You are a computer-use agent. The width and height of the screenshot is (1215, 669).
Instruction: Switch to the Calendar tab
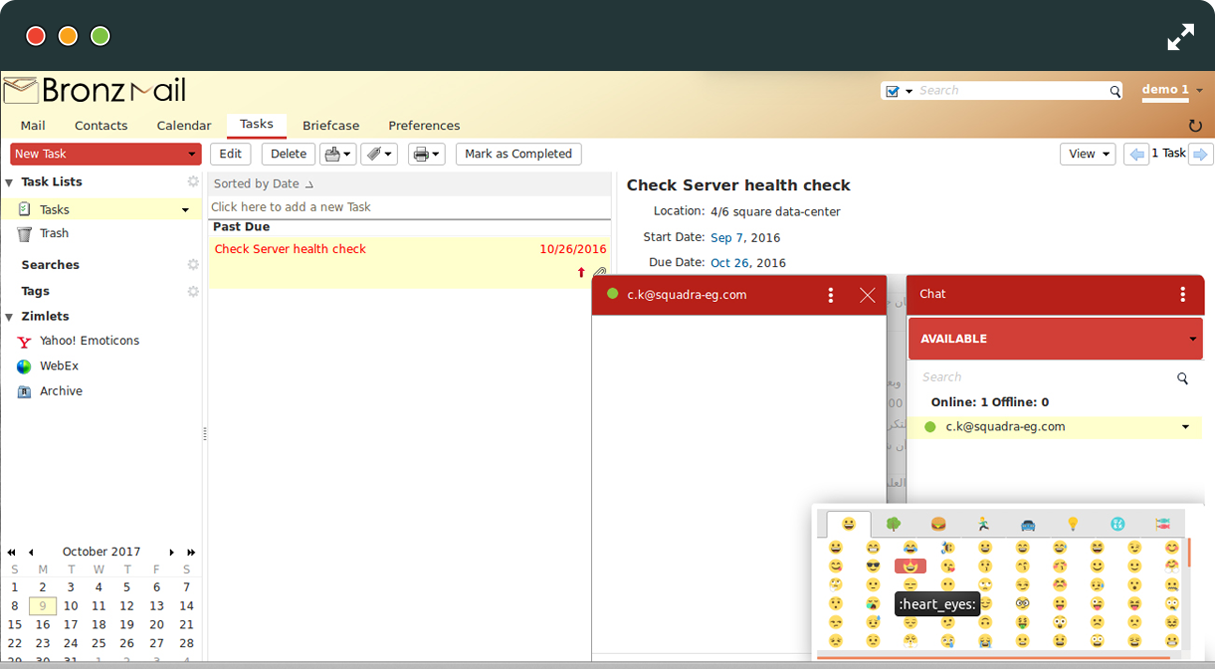(184, 126)
